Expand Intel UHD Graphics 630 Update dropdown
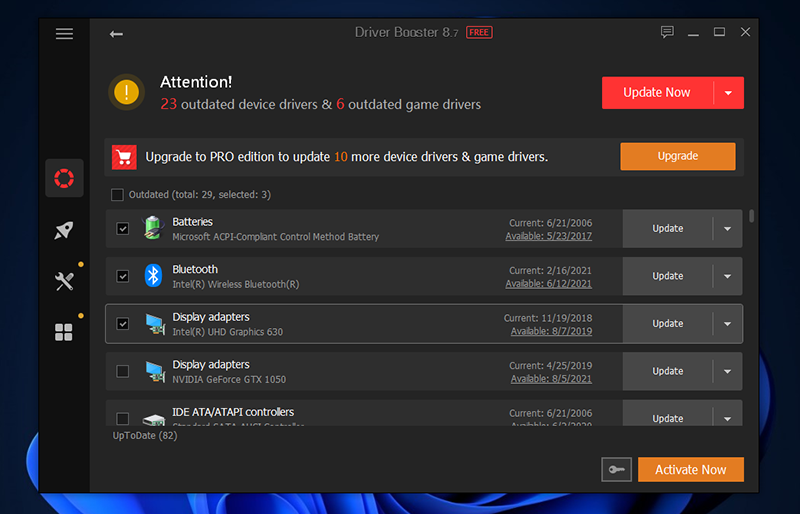Viewport: 800px width, 514px height. click(x=727, y=324)
